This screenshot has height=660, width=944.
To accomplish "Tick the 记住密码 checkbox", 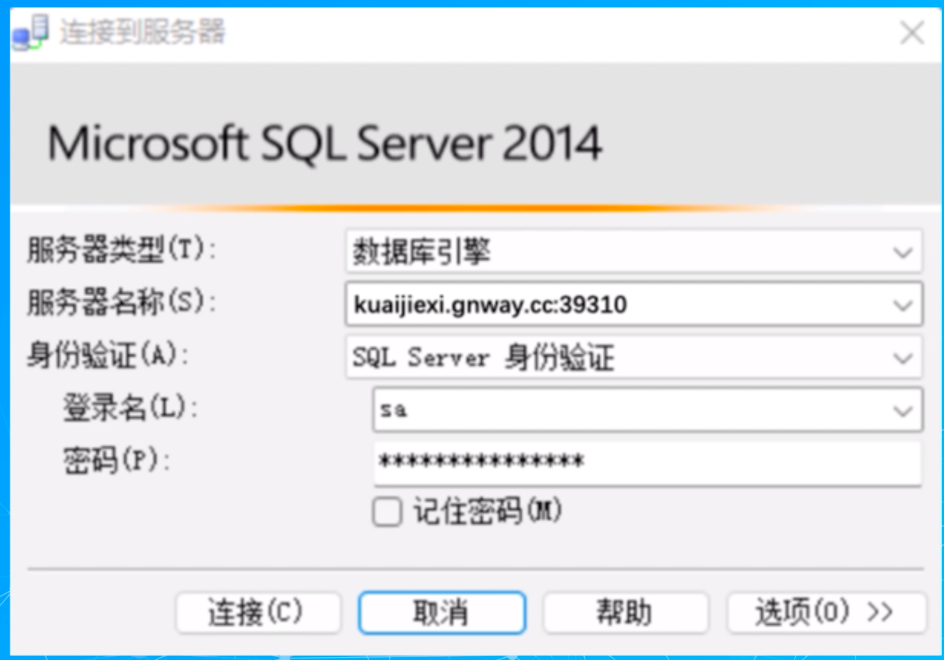I will pos(387,512).
